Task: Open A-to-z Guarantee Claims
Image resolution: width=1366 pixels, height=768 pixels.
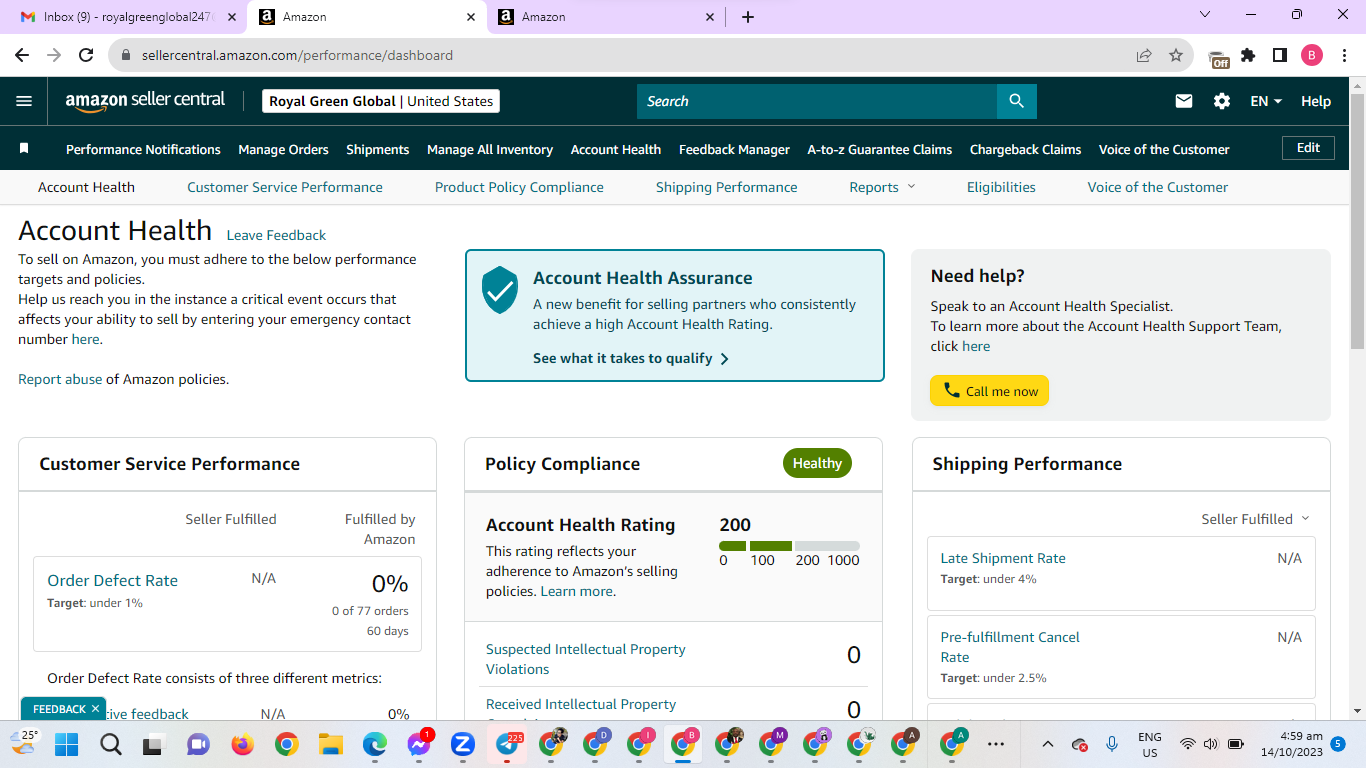Action: point(880,149)
